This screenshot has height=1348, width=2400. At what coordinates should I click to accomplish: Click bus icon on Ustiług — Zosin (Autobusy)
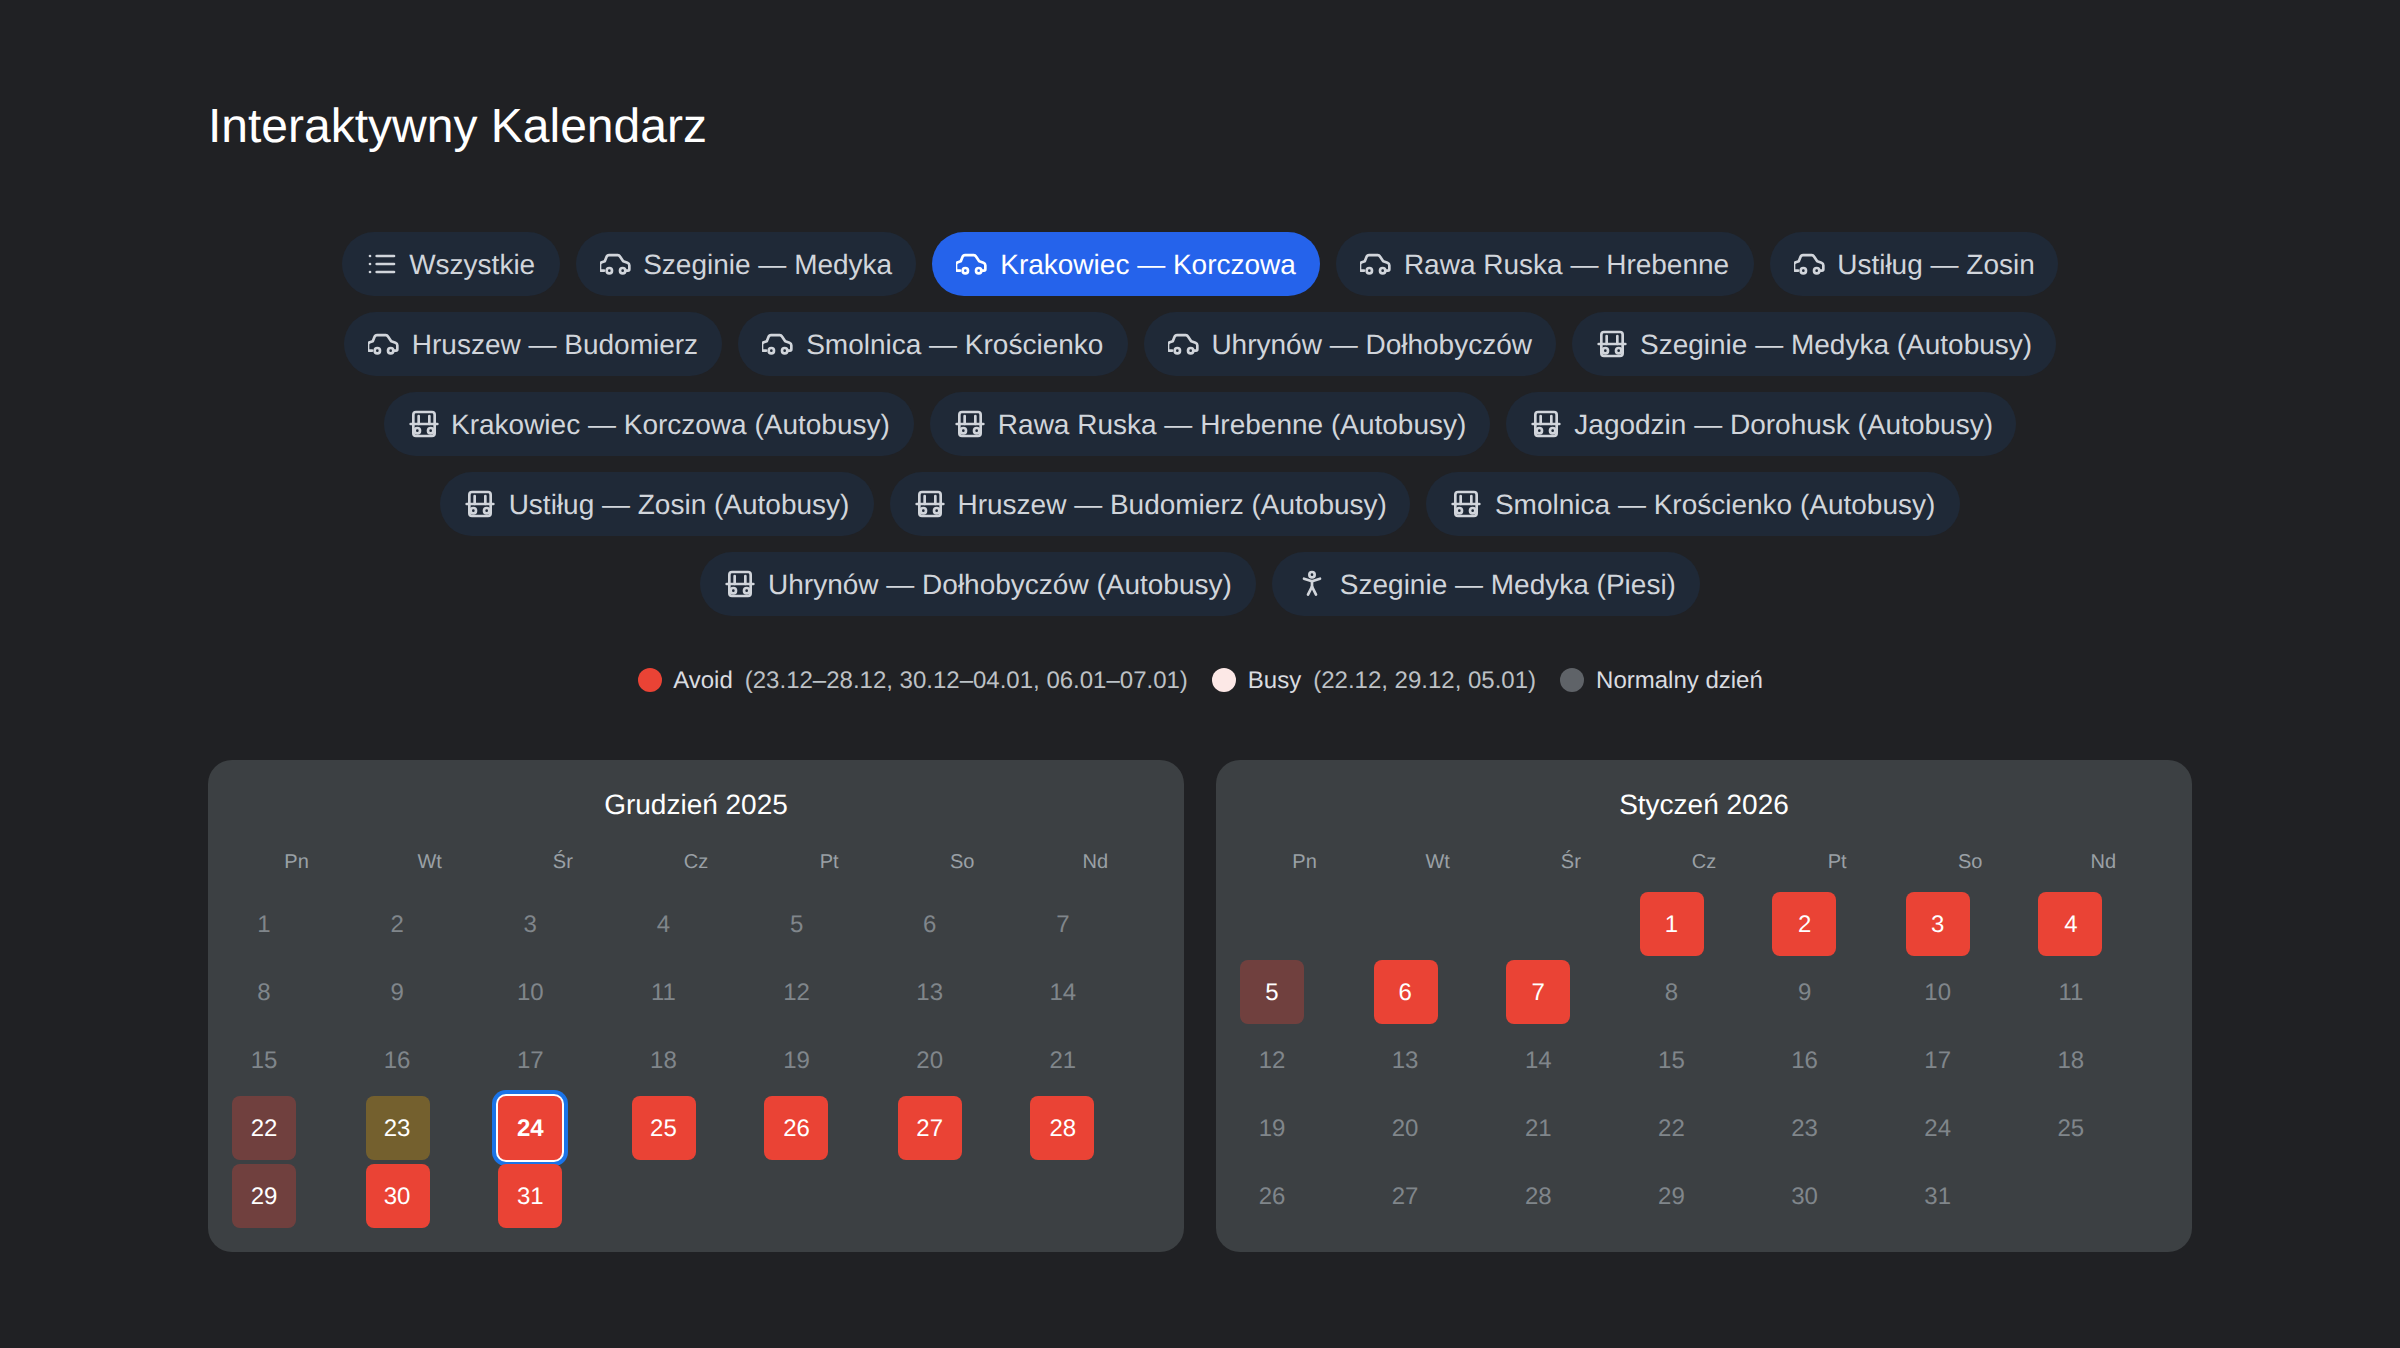click(480, 504)
